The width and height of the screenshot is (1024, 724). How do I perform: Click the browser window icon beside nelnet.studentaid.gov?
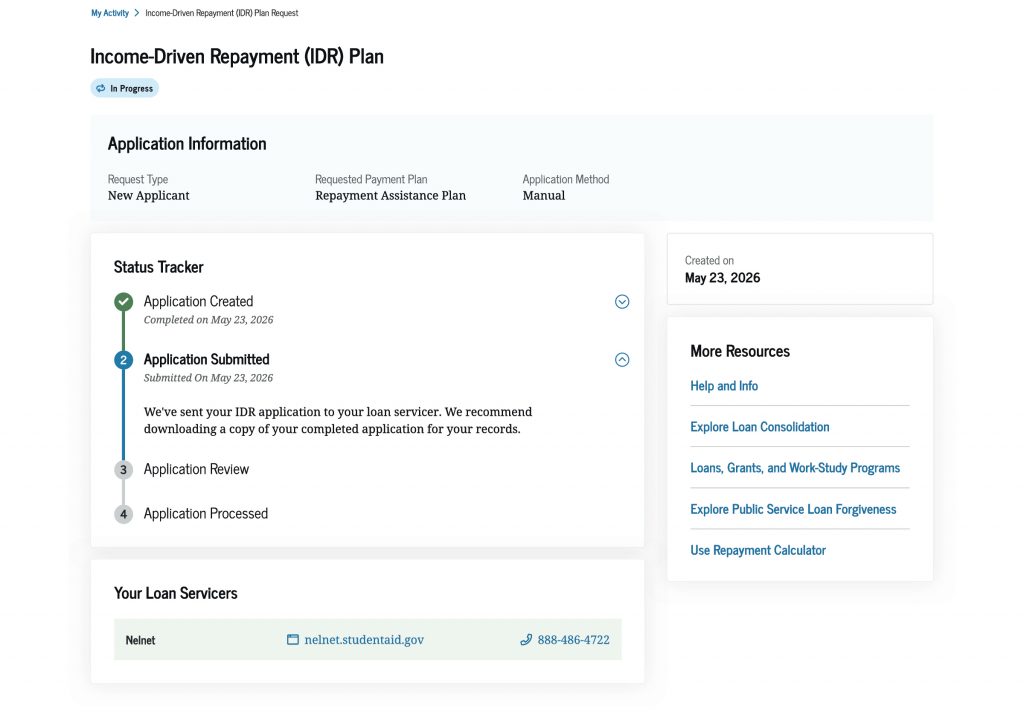[x=293, y=640]
